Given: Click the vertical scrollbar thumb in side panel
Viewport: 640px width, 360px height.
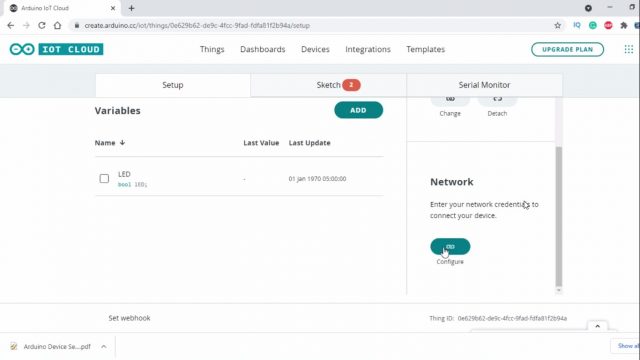Looking at the screenshot, I should (559, 216).
